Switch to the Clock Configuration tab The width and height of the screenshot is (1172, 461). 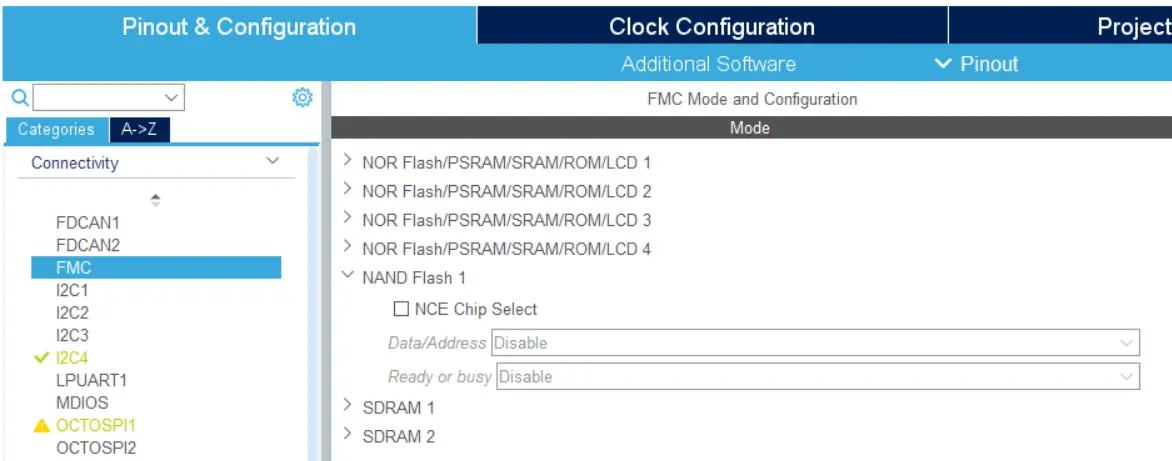[712, 27]
